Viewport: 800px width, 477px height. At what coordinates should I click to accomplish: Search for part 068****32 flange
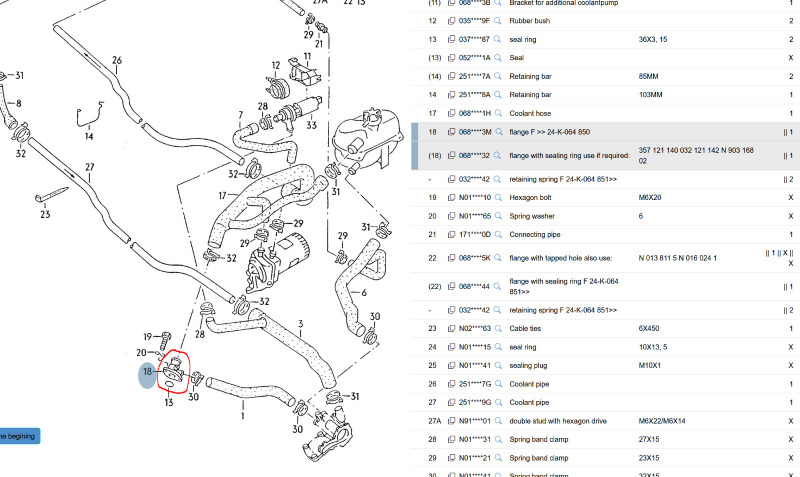(x=497, y=156)
